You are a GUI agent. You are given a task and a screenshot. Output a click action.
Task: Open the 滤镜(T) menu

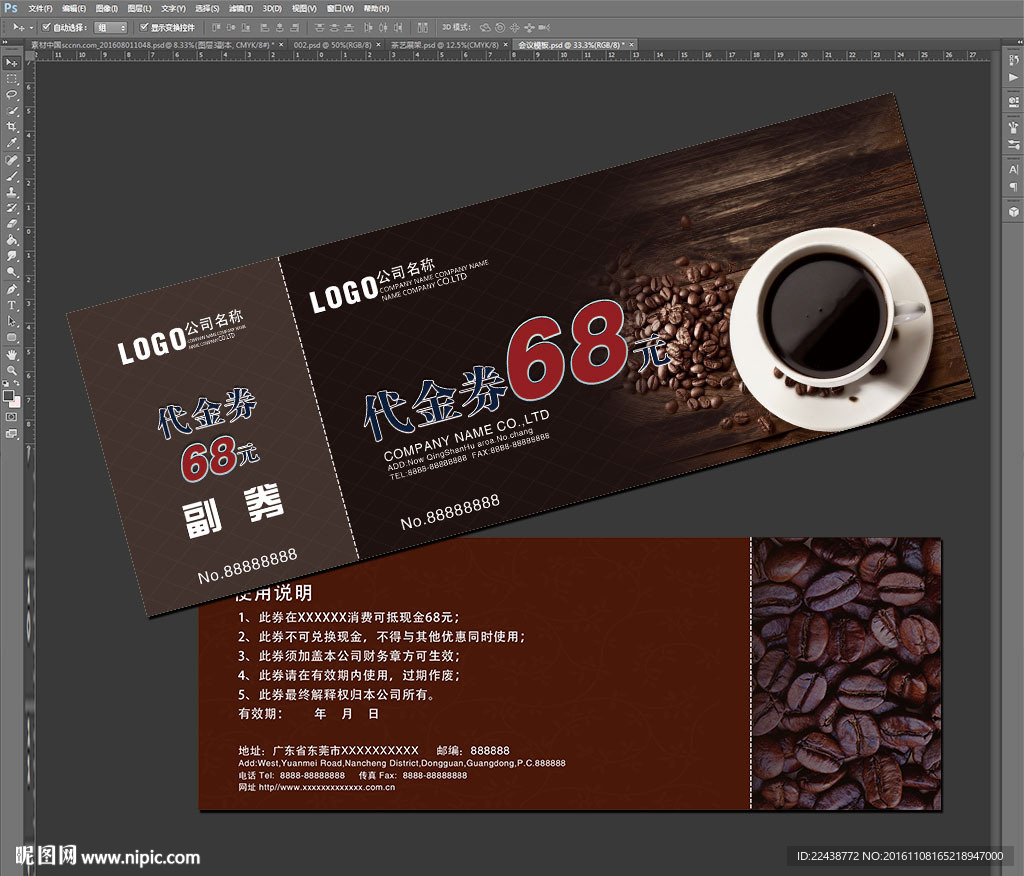(x=241, y=8)
